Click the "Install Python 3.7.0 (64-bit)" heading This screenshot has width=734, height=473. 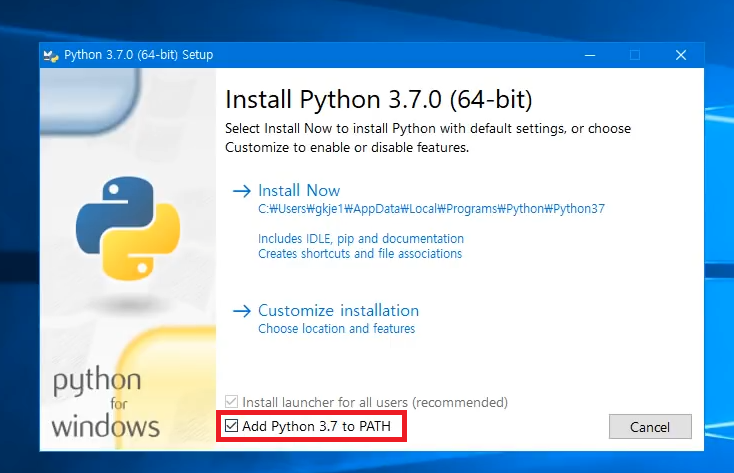coord(379,100)
